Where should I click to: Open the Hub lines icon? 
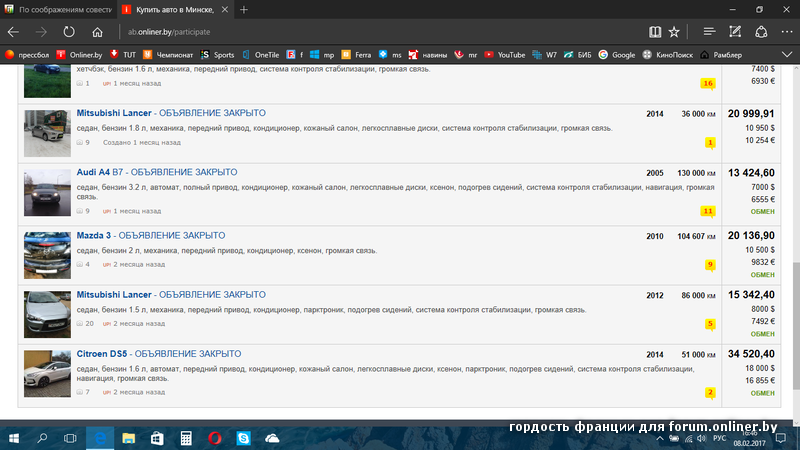pyautogui.click(x=709, y=32)
